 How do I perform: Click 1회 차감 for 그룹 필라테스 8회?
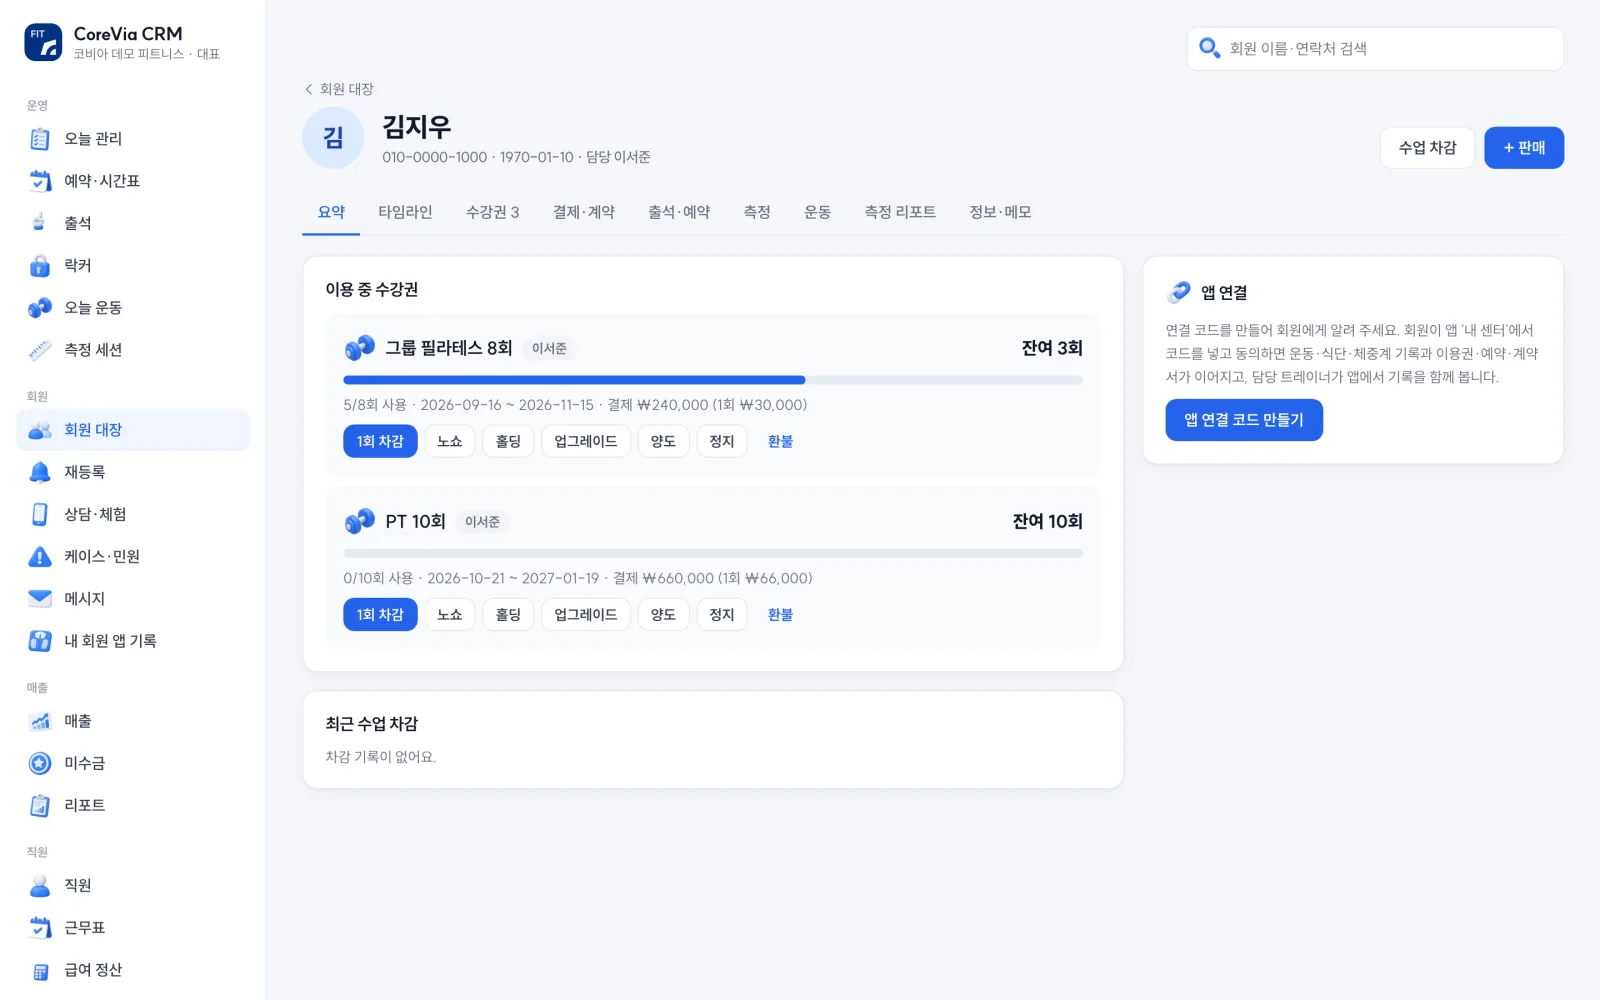(380, 441)
